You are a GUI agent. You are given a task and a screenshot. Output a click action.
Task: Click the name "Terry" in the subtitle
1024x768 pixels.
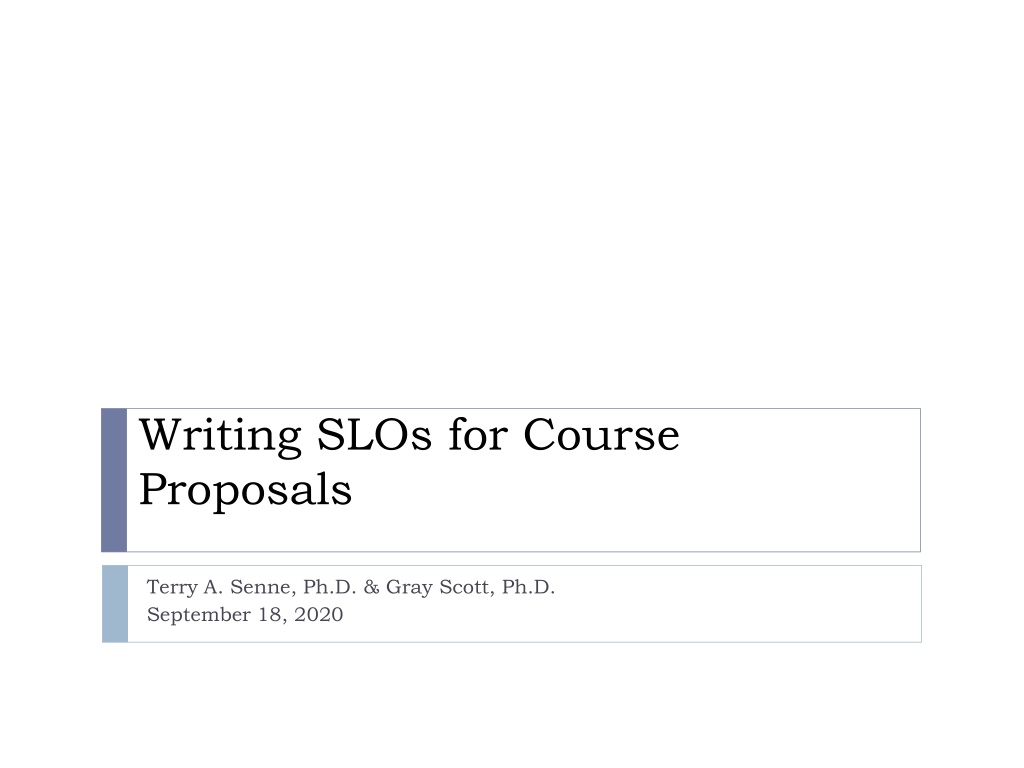[x=172, y=588]
